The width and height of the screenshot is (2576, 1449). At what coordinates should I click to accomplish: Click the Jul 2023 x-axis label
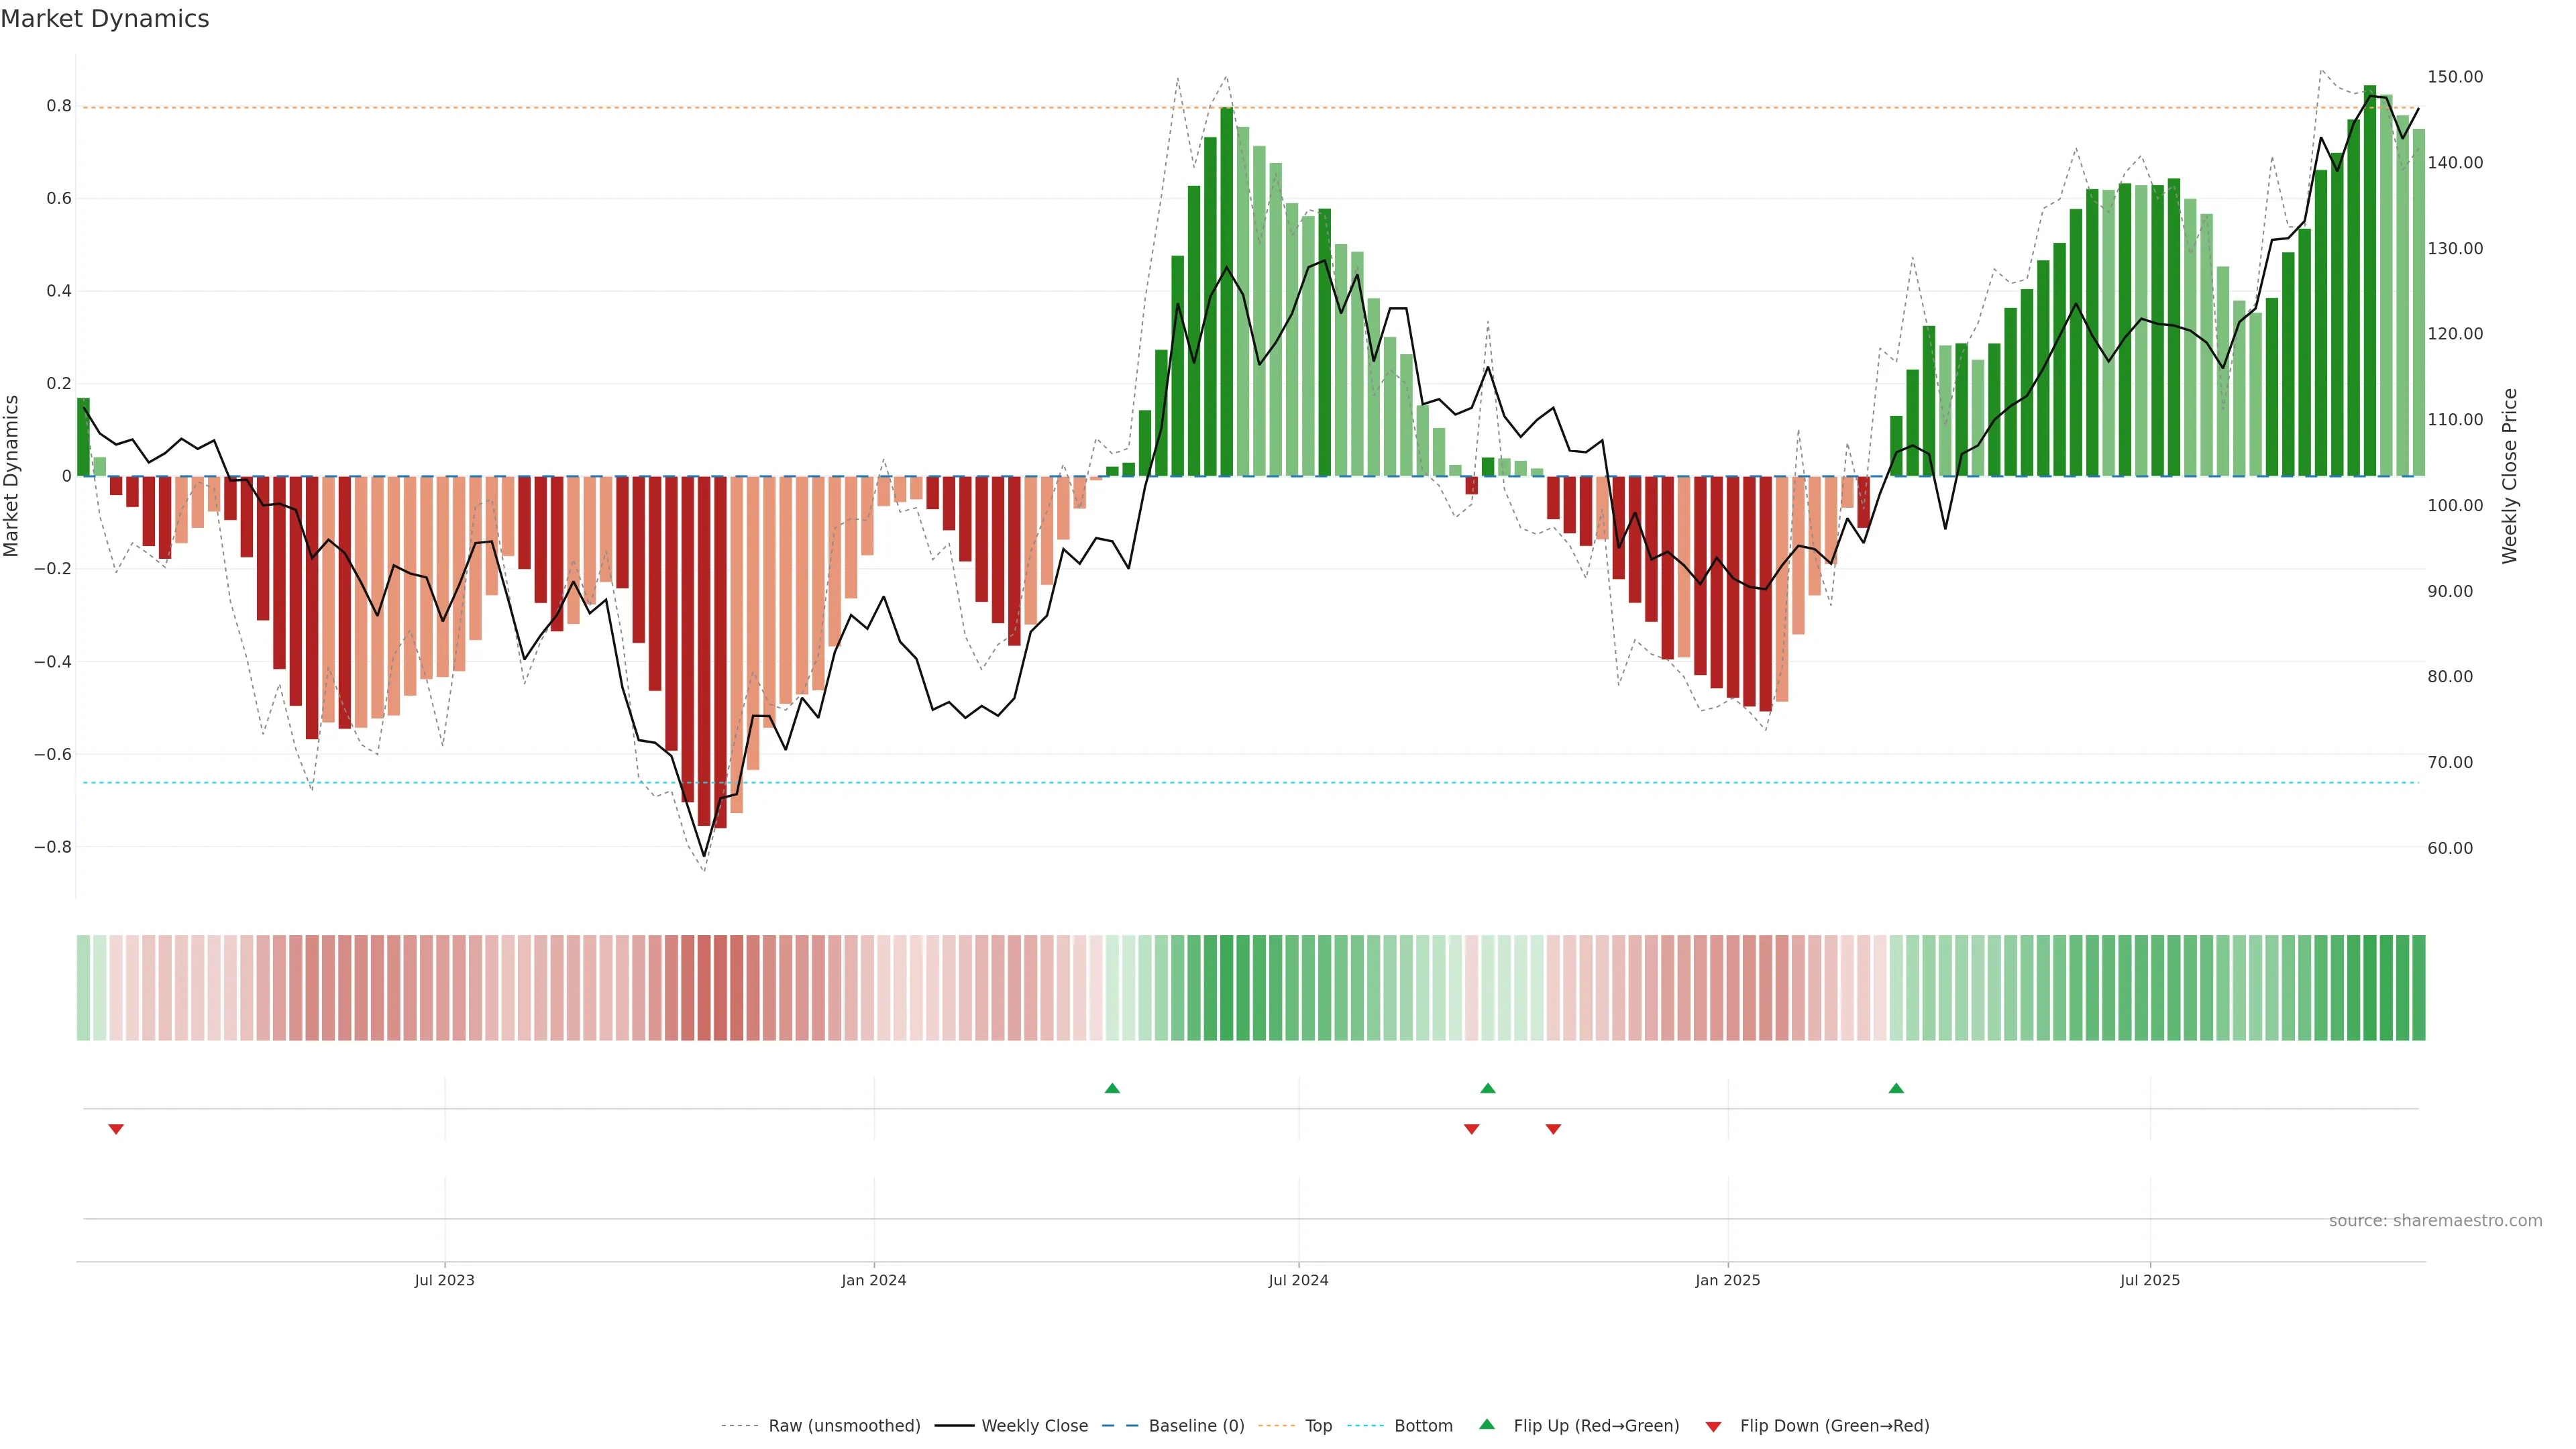(444, 1280)
